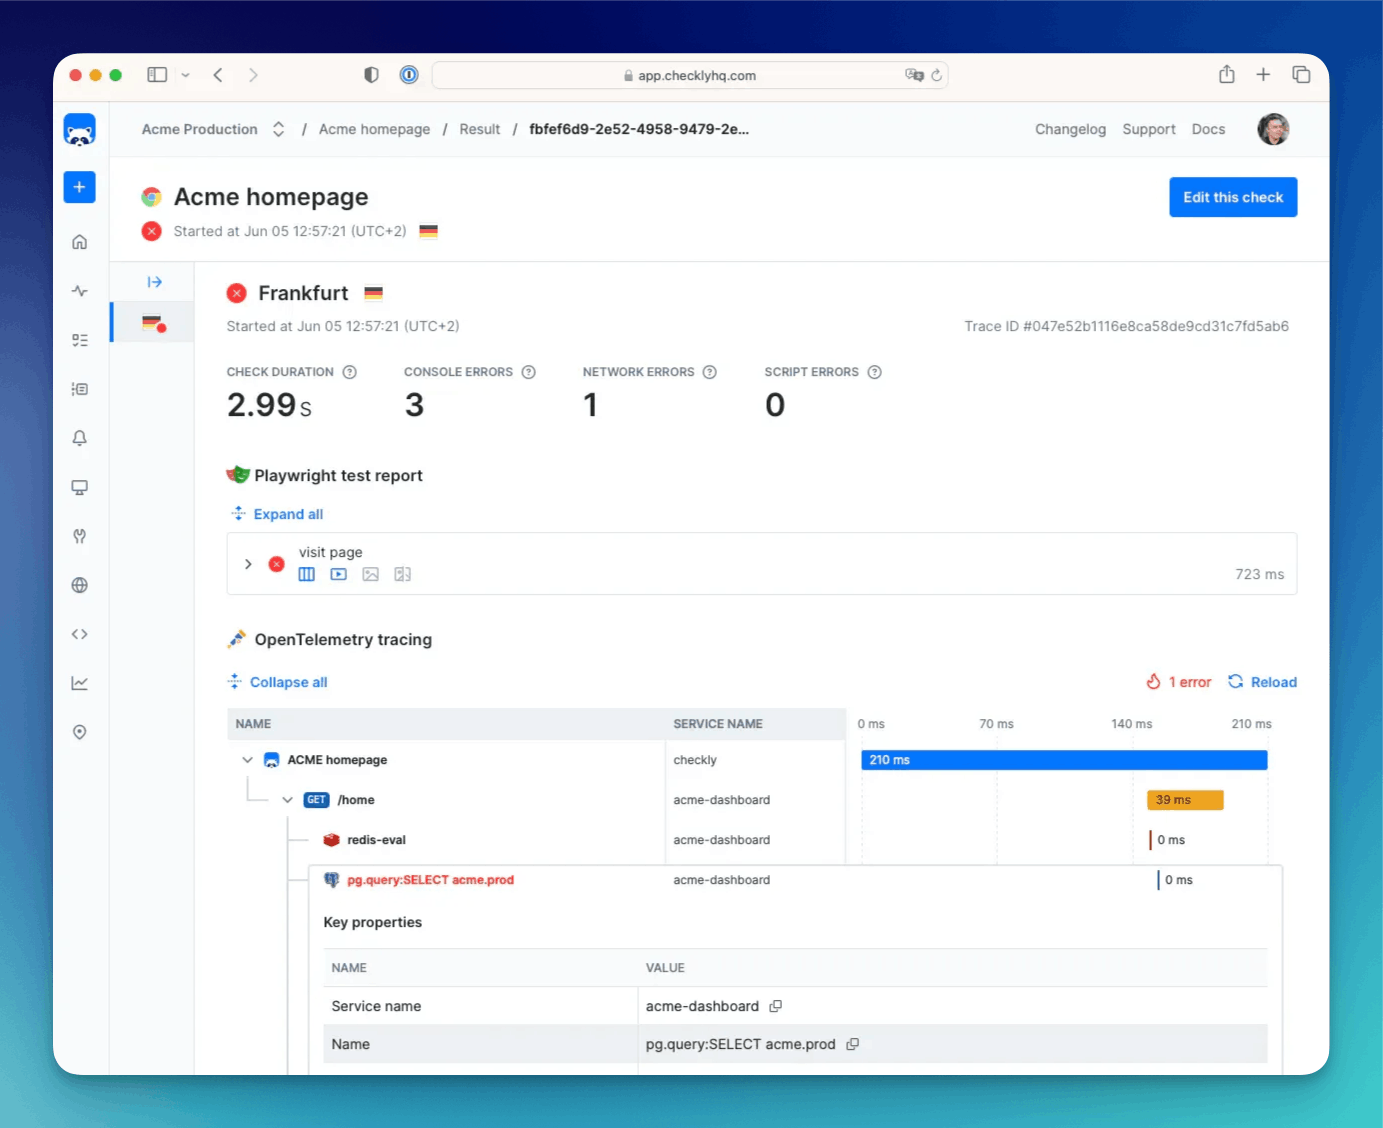1383x1128 pixels.
Task: Select the German flag failed location tab
Action: [x=153, y=323]
